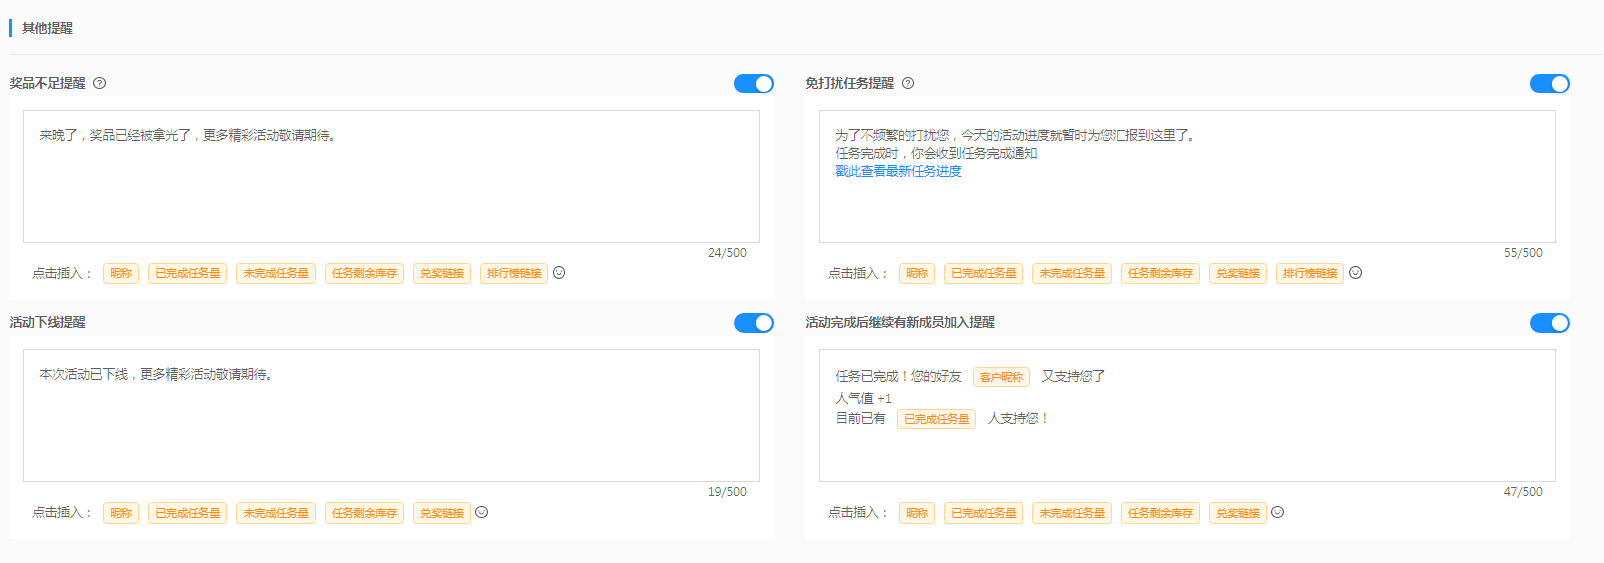The height and width of the screenshot is (563, 1604).
Task: Open emoji picker under 免打扰任务提醒 editor
Action: pyautogui.click(x=1355, y=272)
